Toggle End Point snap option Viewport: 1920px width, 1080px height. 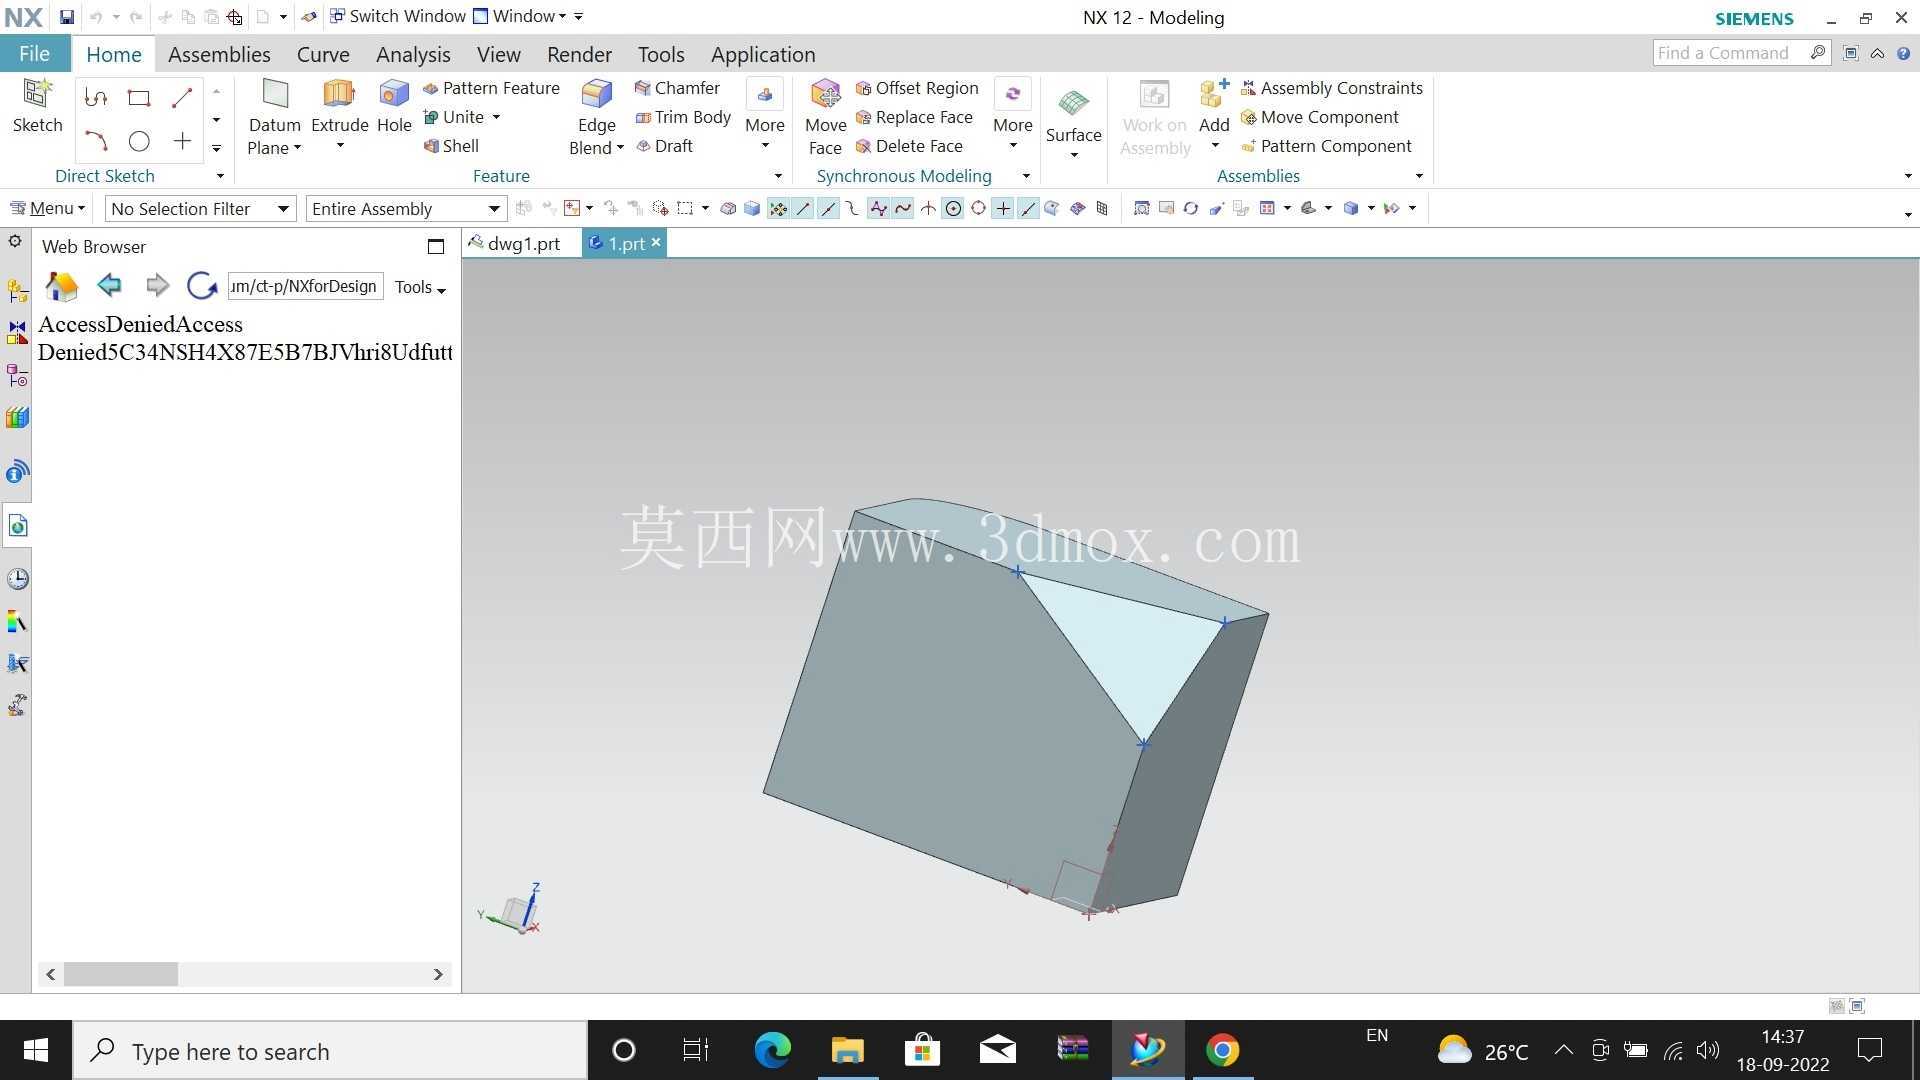tap(803, 208)
